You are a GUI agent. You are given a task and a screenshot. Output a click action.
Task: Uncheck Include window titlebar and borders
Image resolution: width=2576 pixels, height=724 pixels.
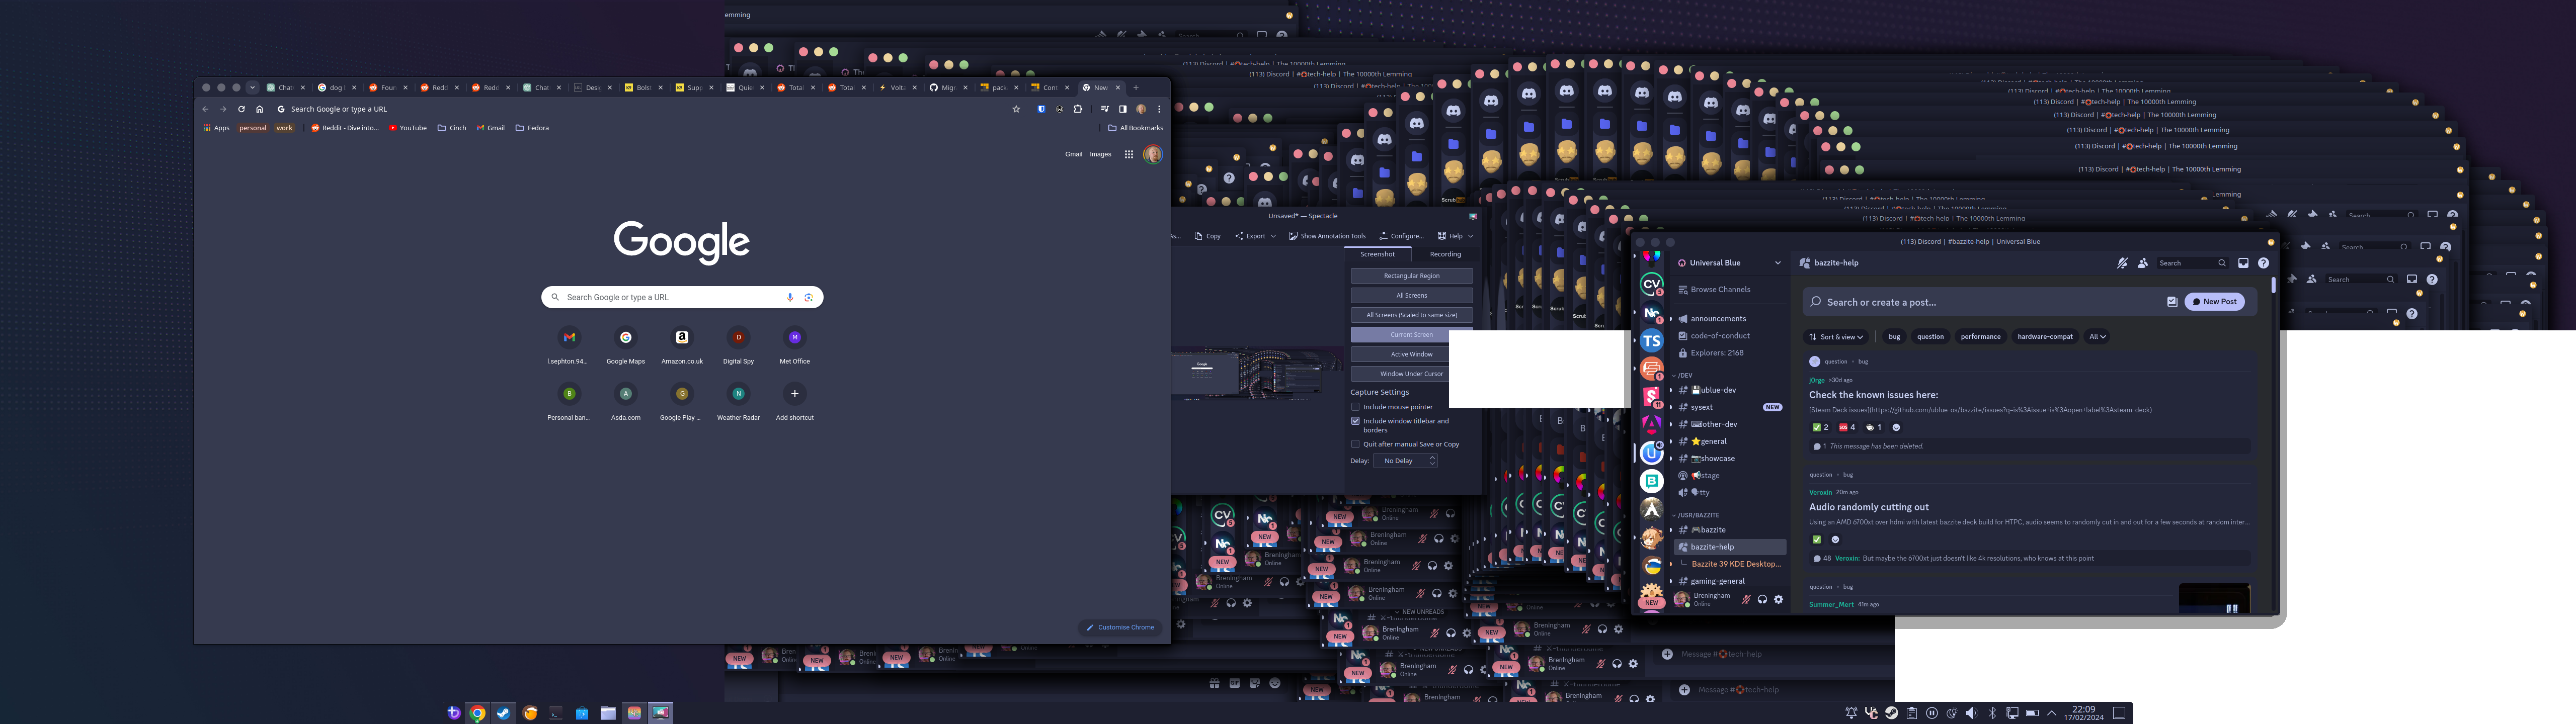click(1356, 421)
